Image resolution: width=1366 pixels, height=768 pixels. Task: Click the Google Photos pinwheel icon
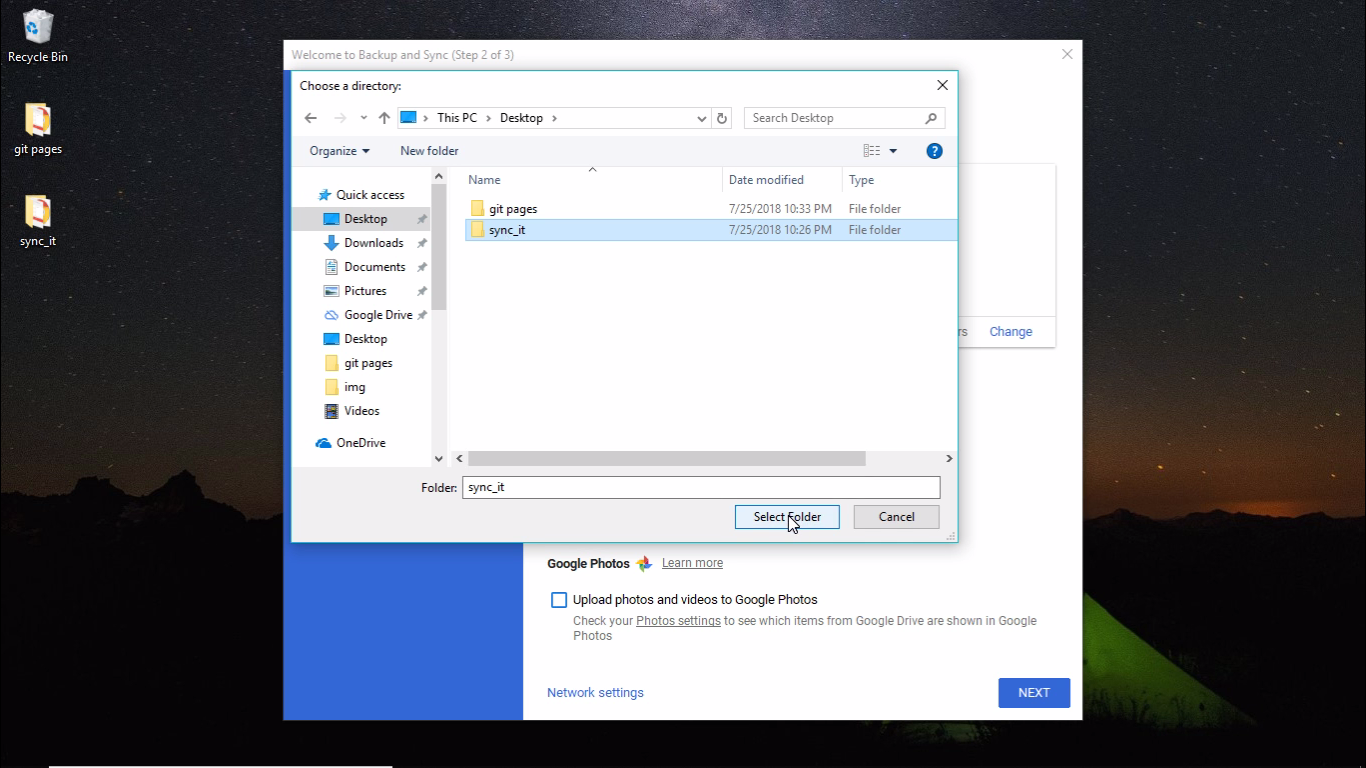coord(644,563)
